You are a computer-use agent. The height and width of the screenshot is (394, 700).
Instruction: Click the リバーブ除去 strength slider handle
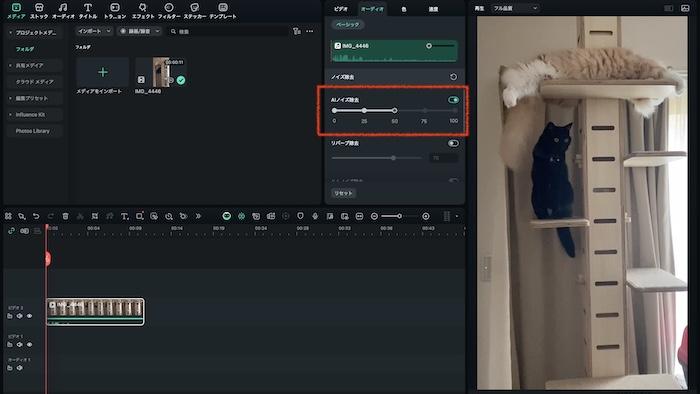[393, 158]
